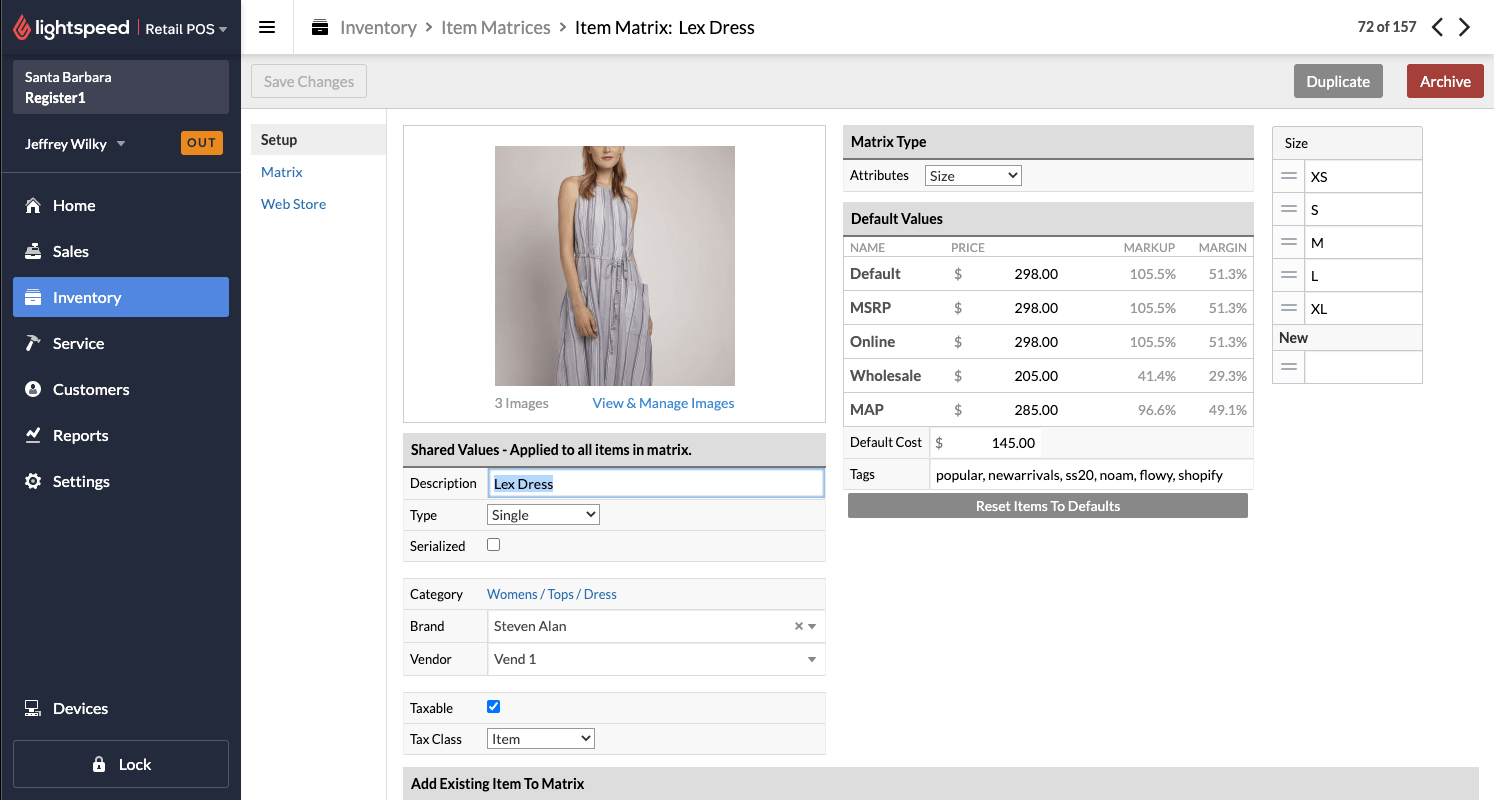Enable the Serialized checkbox

pyautogui.click(x=493, y=544)
